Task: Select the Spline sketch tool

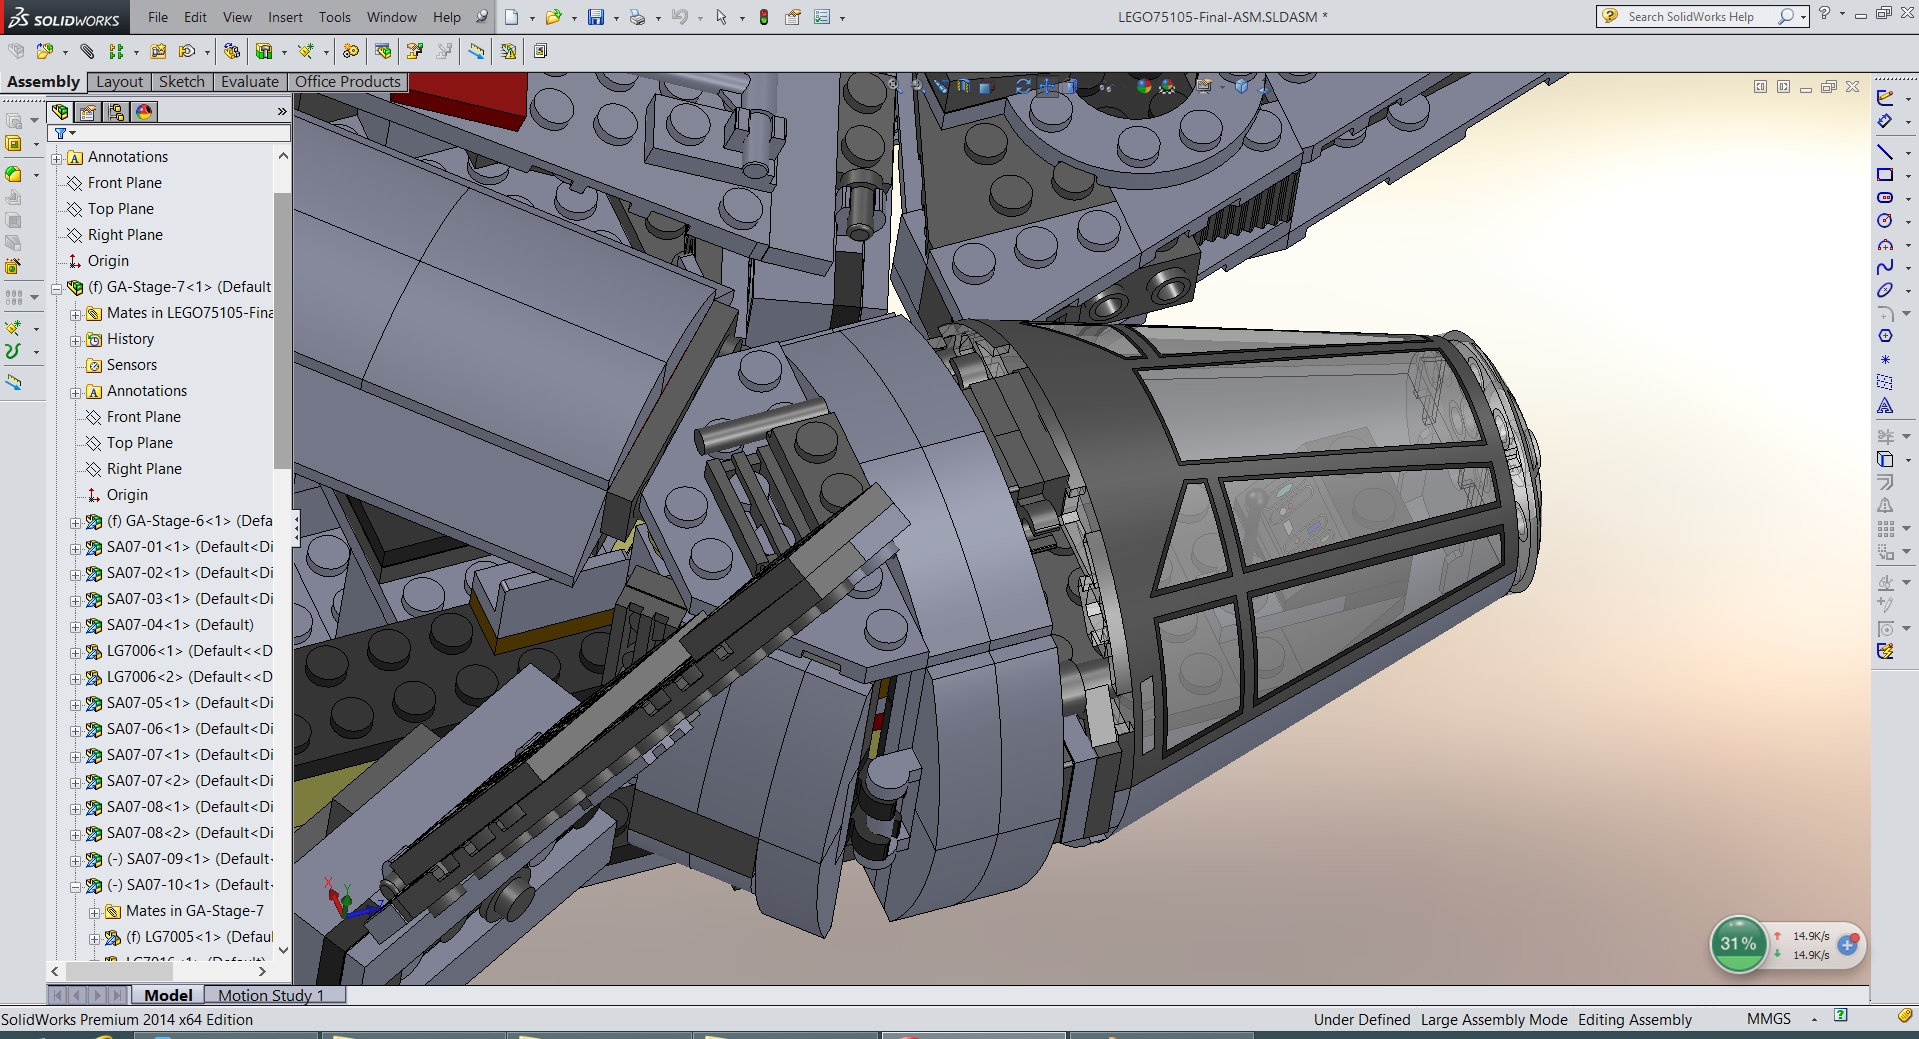Action: click(1885, 267)
